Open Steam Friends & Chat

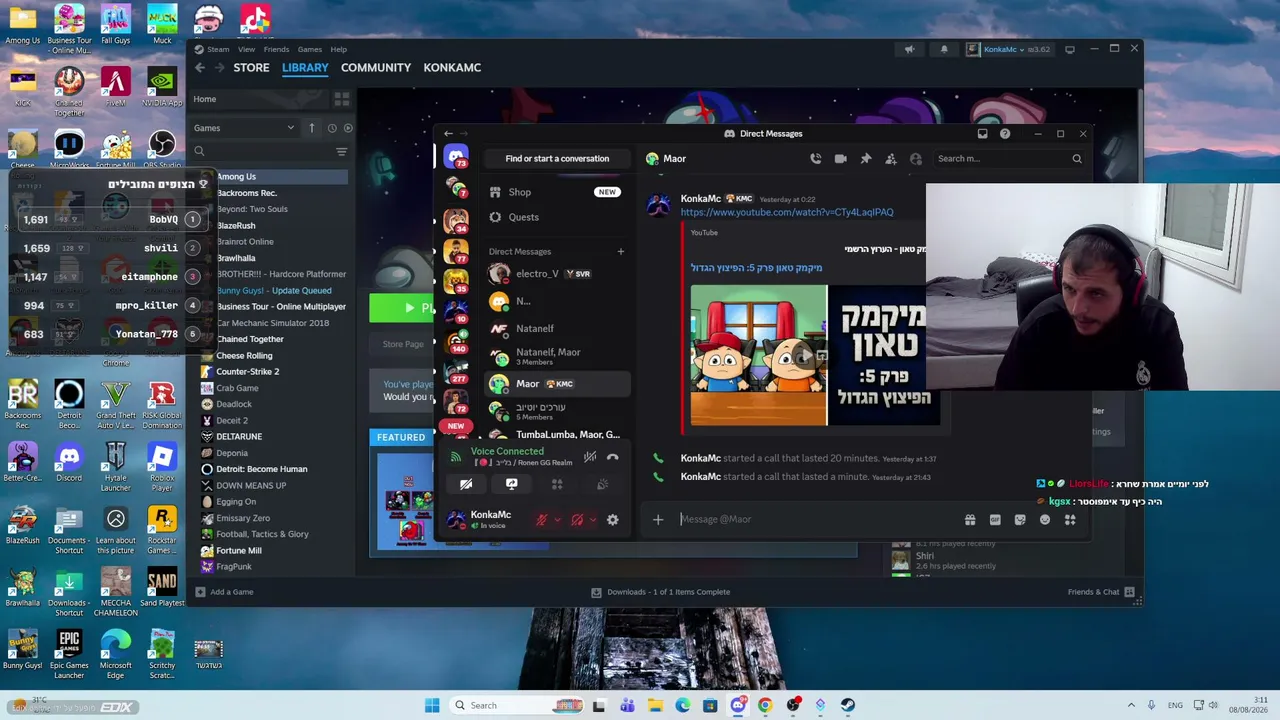pyautogui.click(x=1102, y=592)
